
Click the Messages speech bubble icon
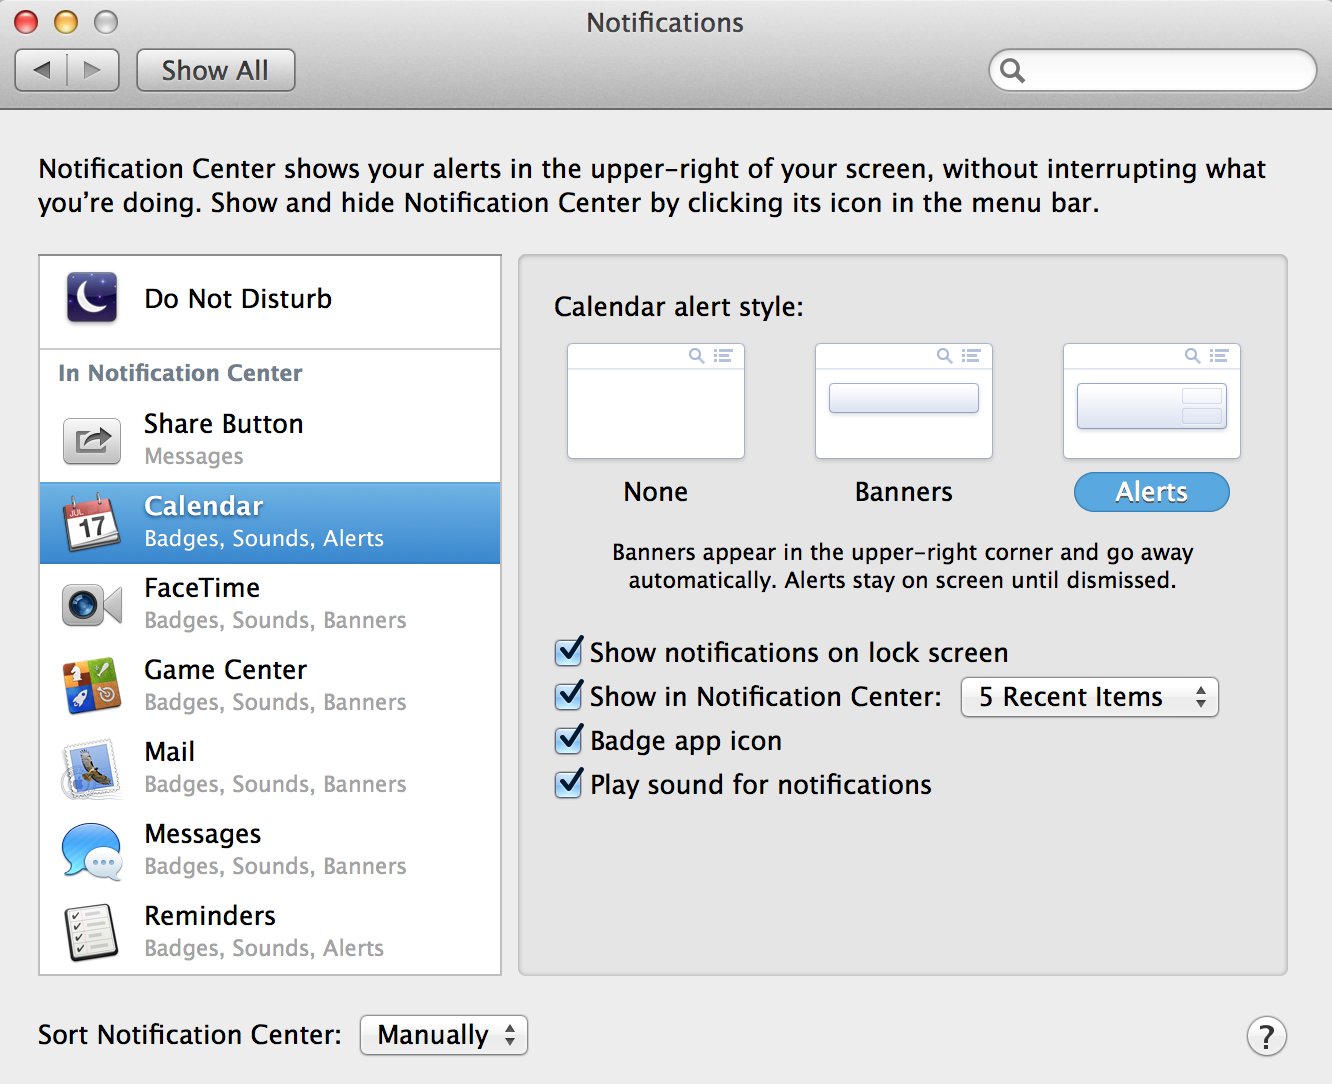[x=92, y=851]
